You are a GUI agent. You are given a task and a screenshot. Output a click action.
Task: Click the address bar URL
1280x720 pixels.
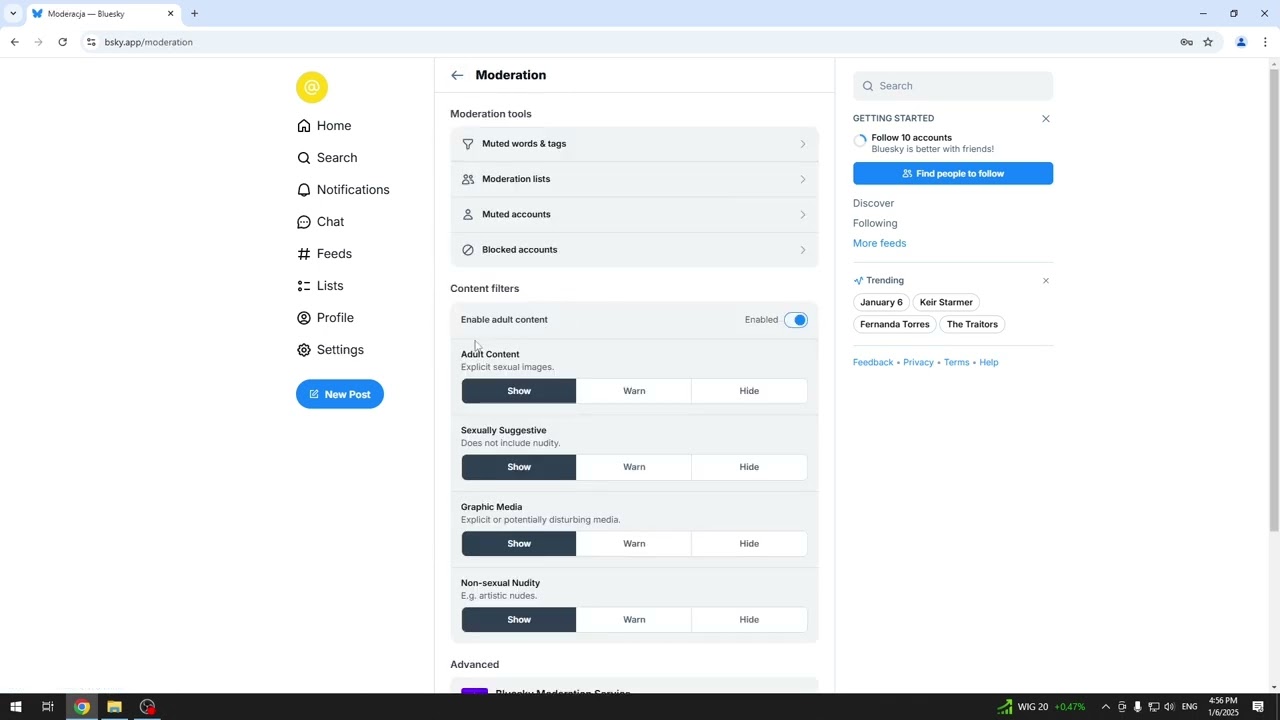(148, 42)
